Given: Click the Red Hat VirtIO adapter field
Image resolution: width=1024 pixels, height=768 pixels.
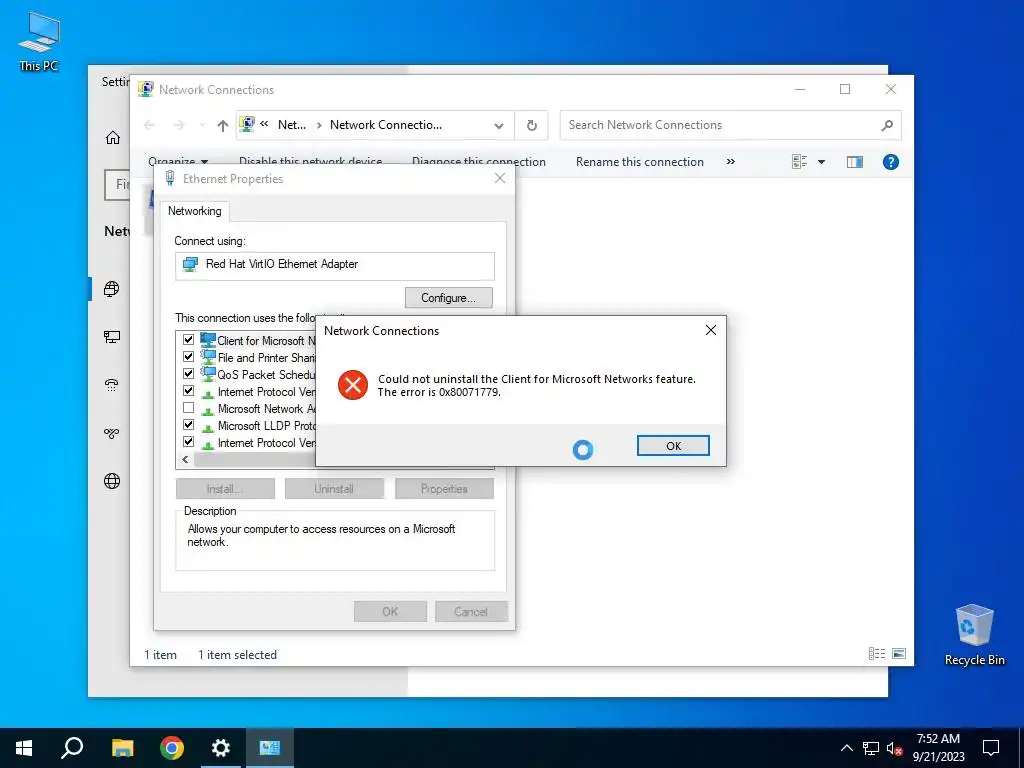Looking at the screenshot, I should pos(334,265).
